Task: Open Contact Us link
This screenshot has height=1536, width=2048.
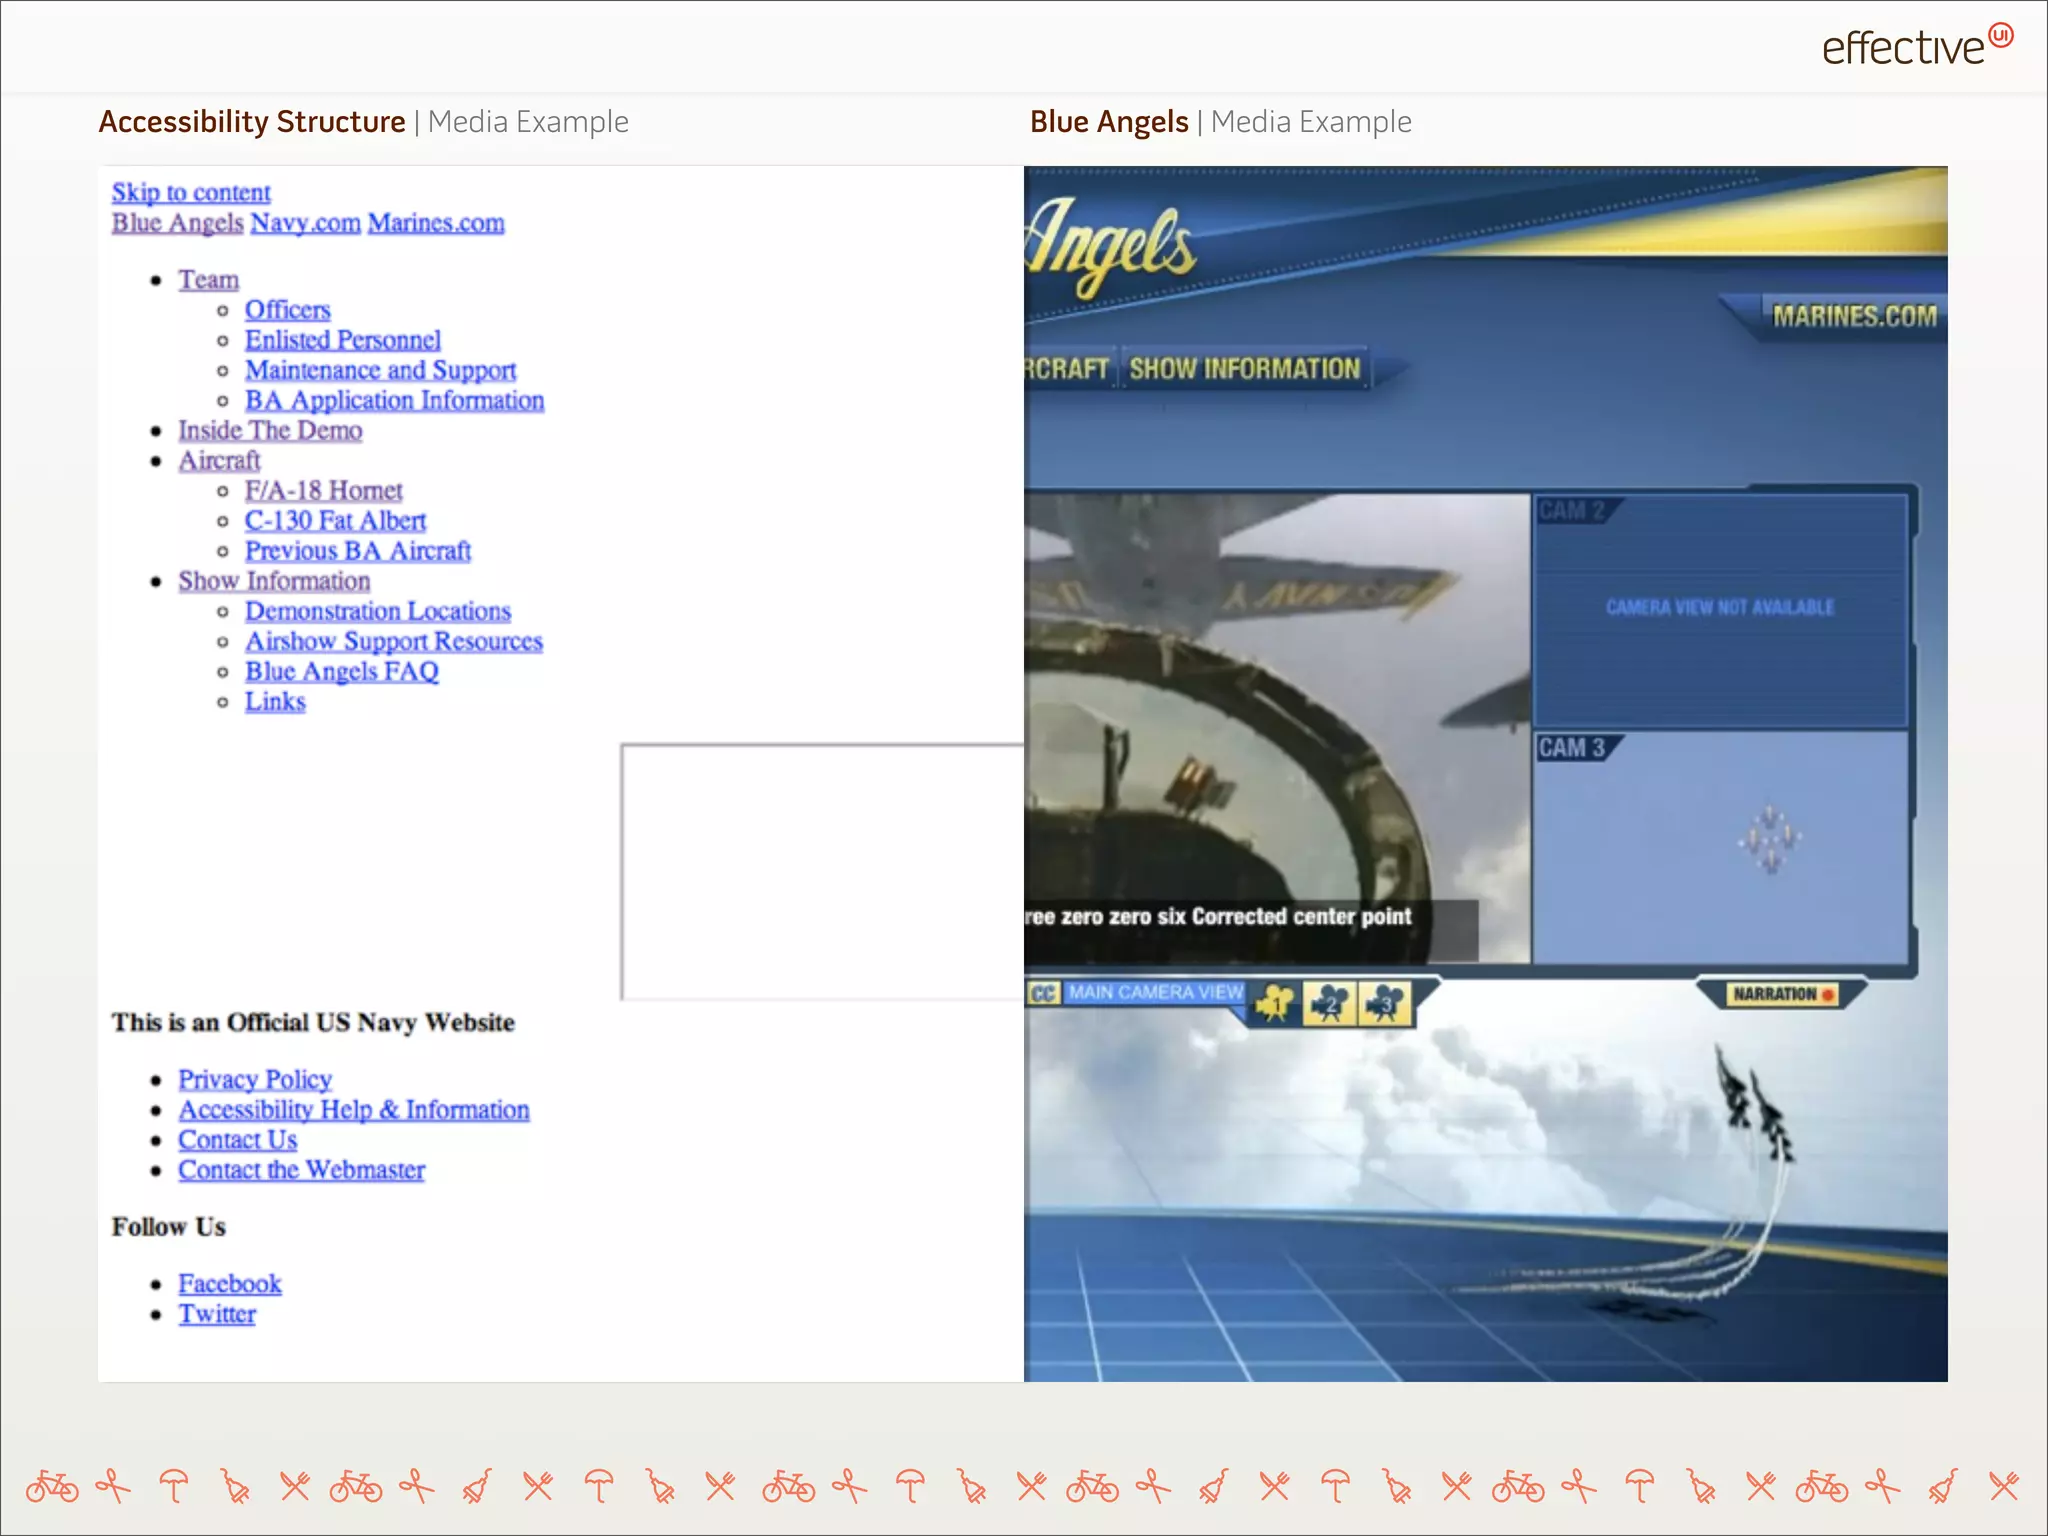Action: pyautogui.click(x=238, y=1140)
